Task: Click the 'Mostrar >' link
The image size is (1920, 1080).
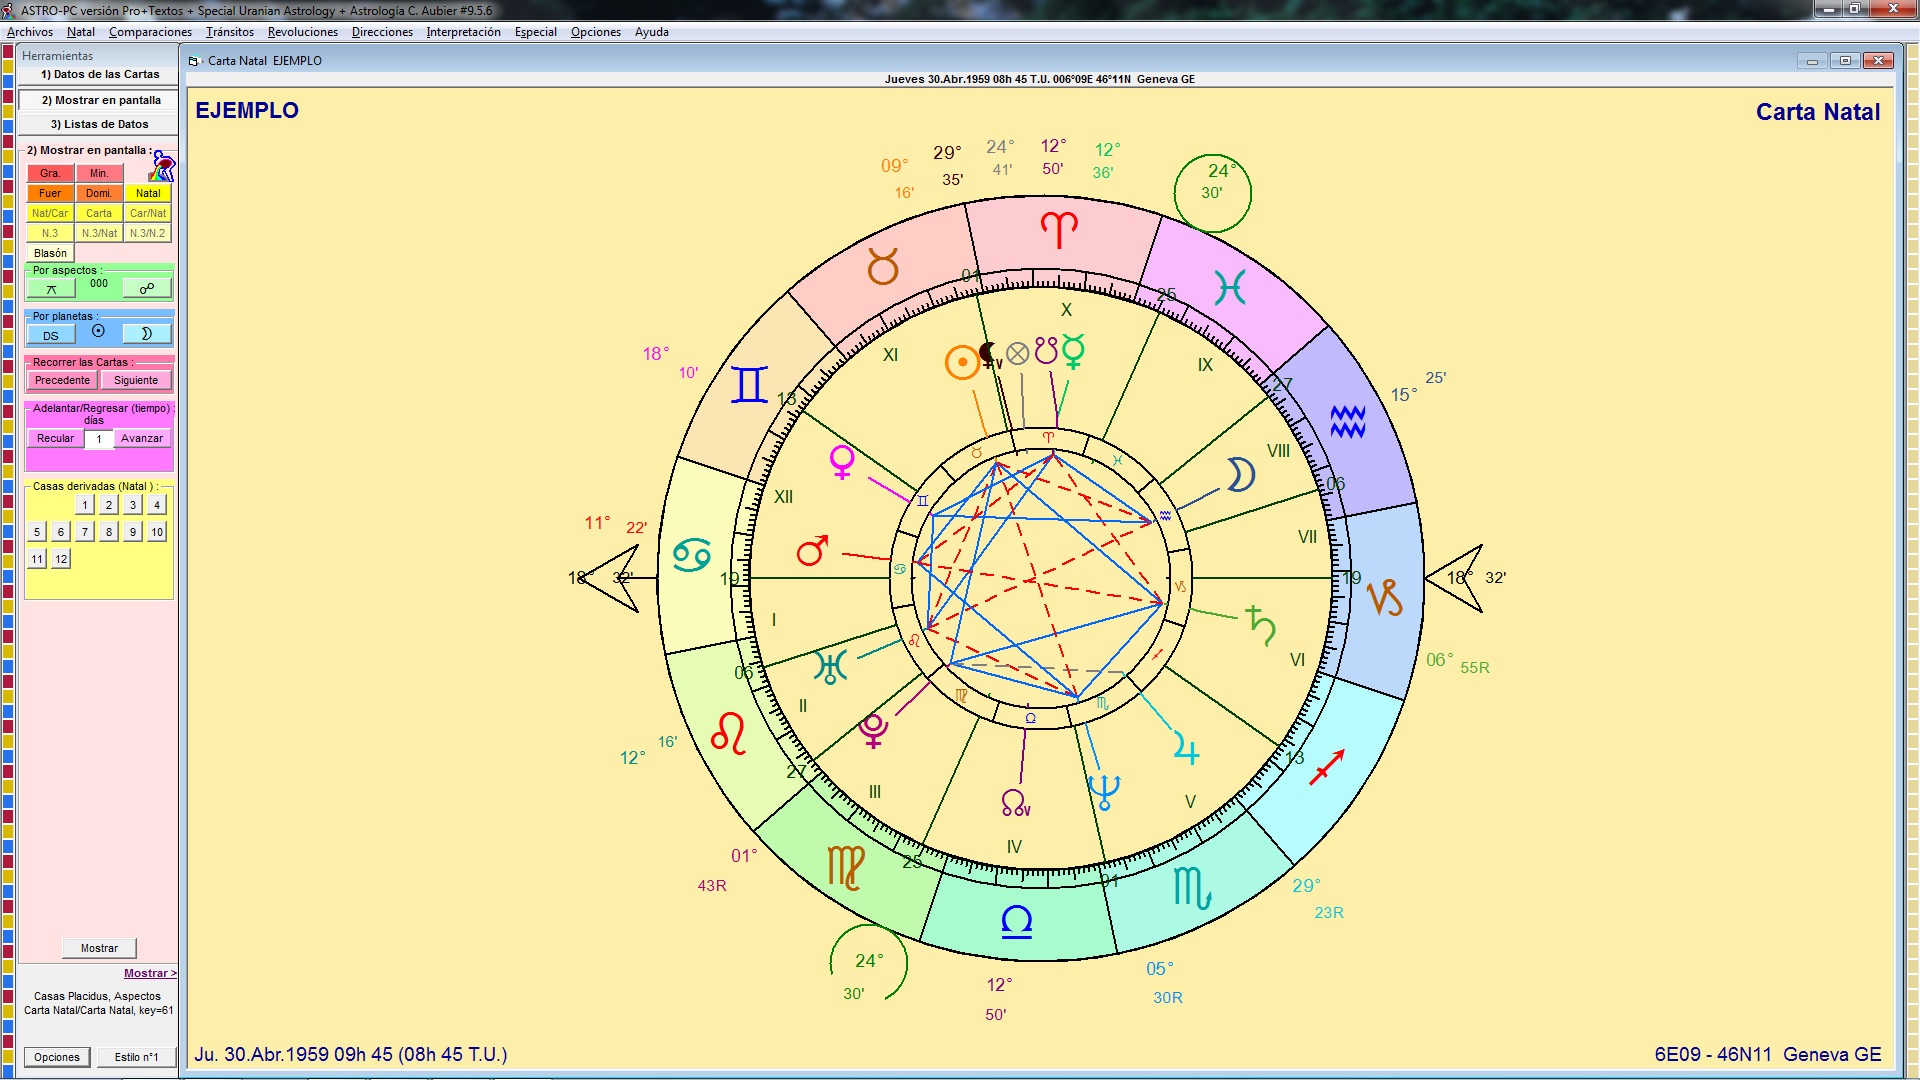Action: pyautogui.click(x=150, y=973)
